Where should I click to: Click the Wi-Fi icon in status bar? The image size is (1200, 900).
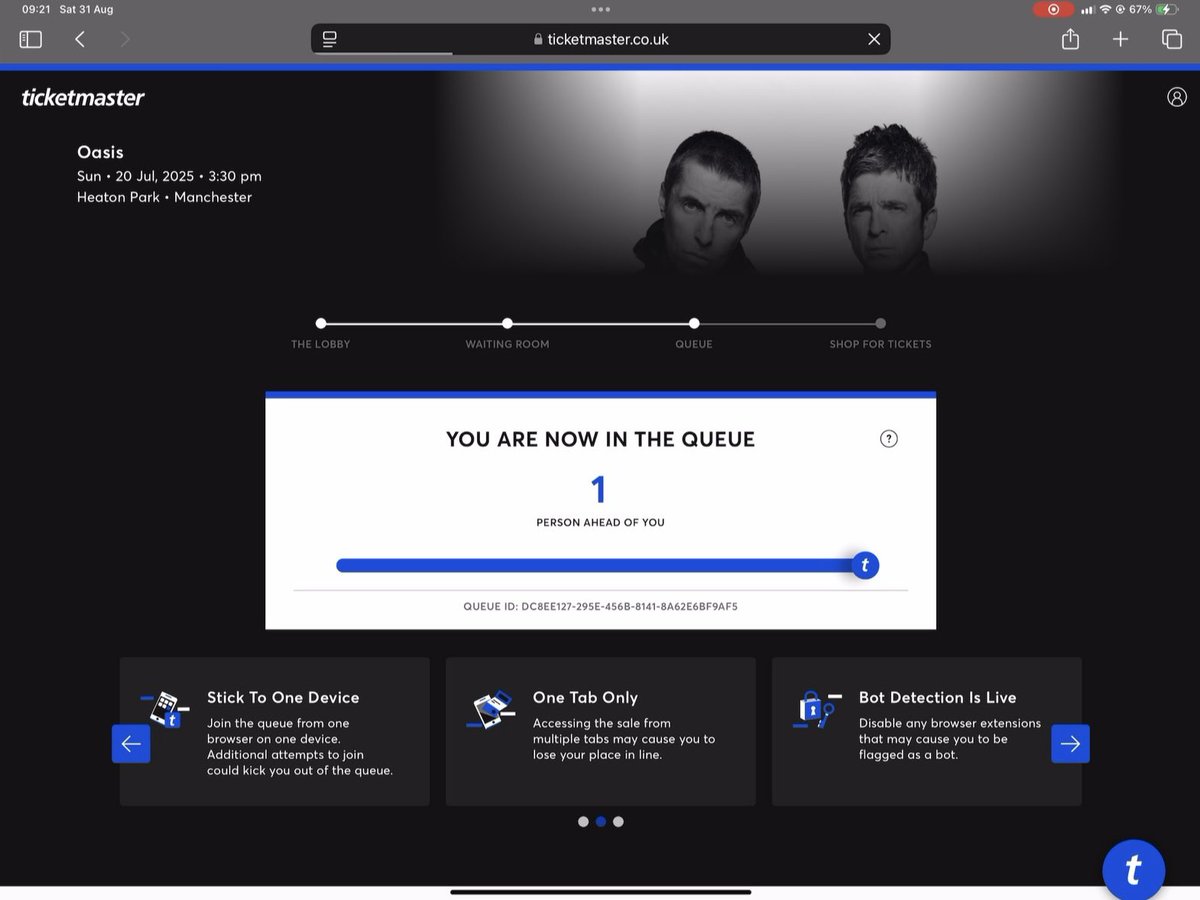point(1105,9)
